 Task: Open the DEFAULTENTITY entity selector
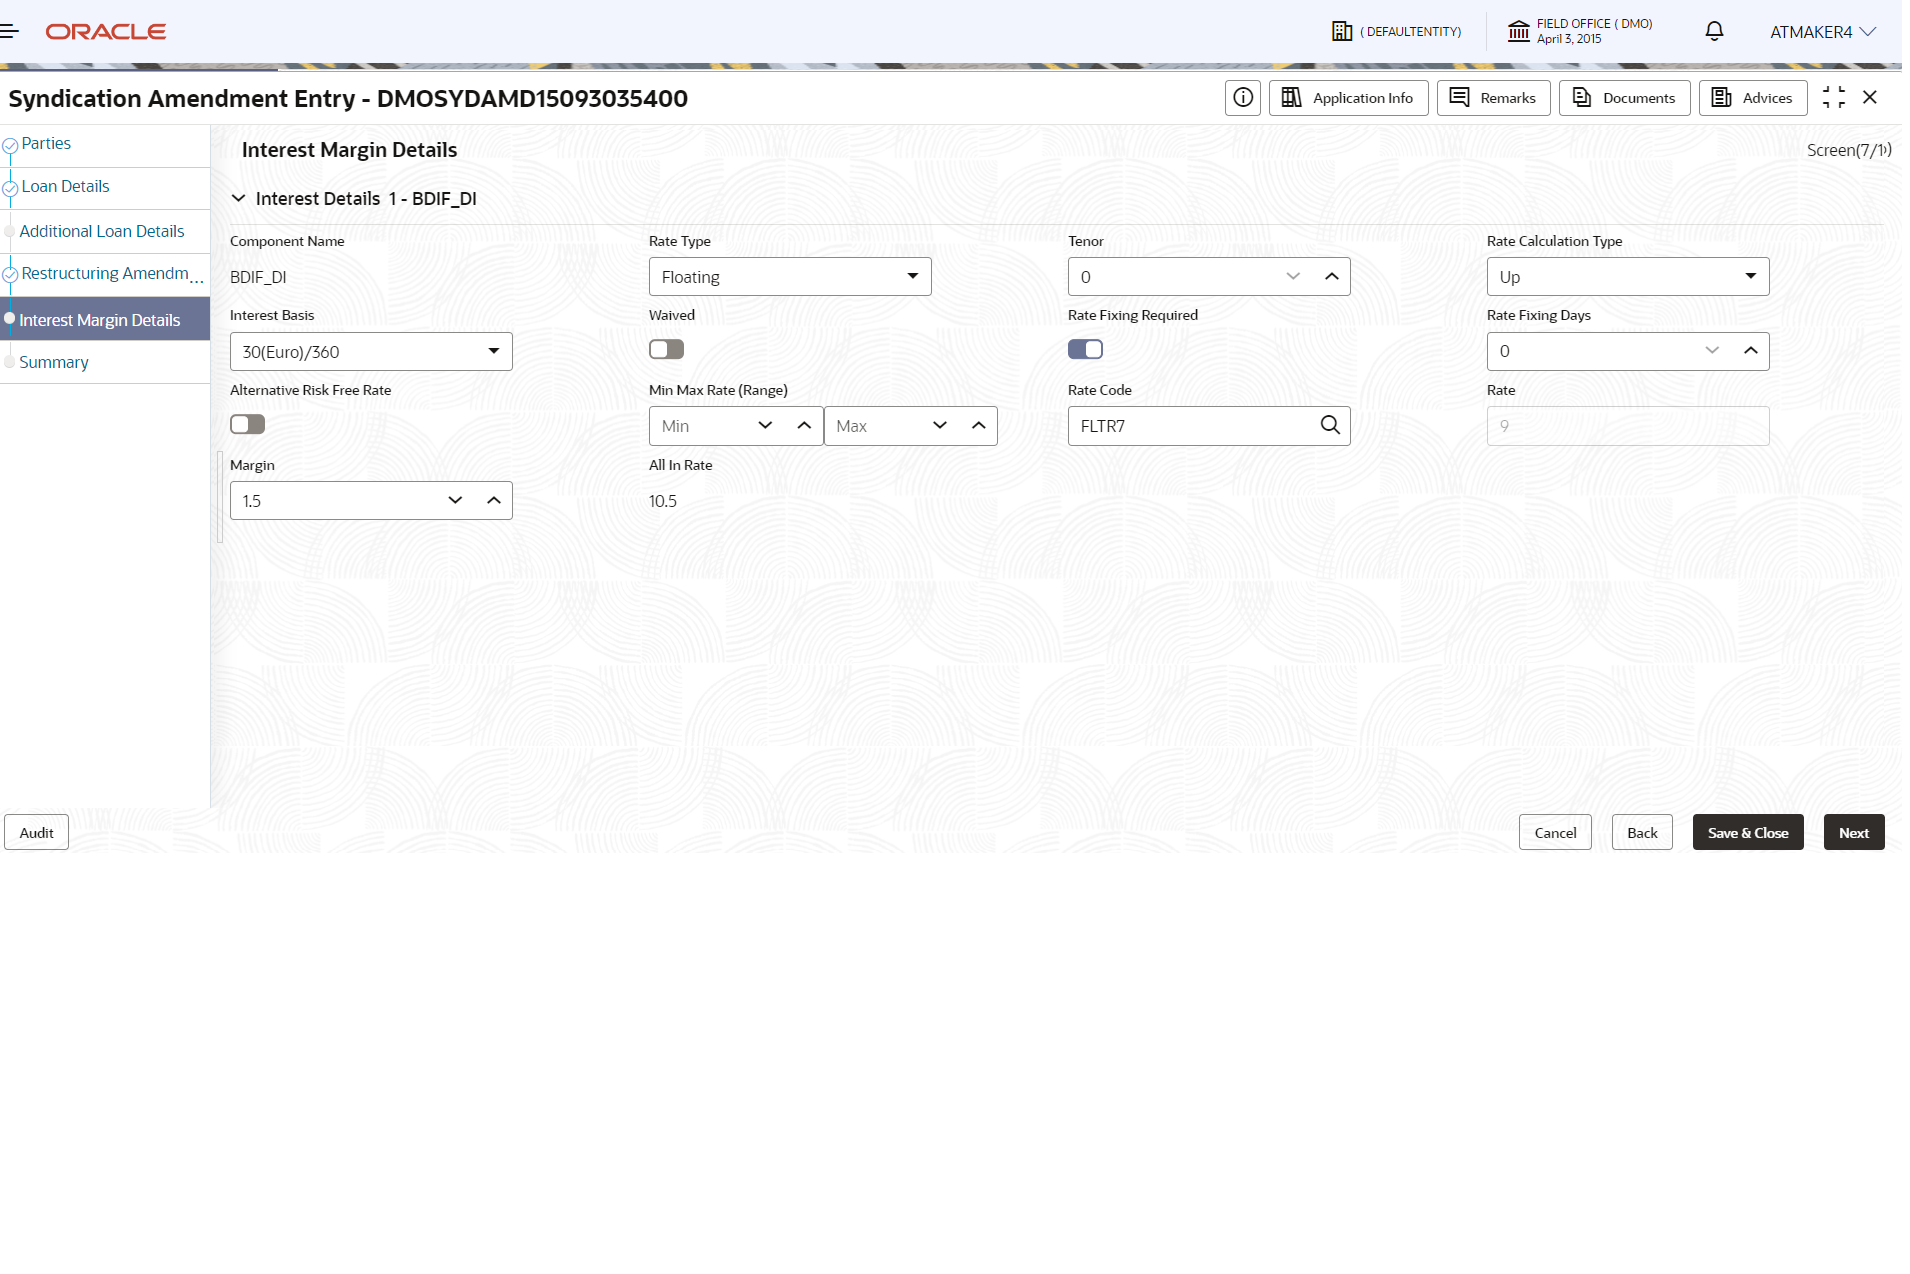[x=1397, y=32]
